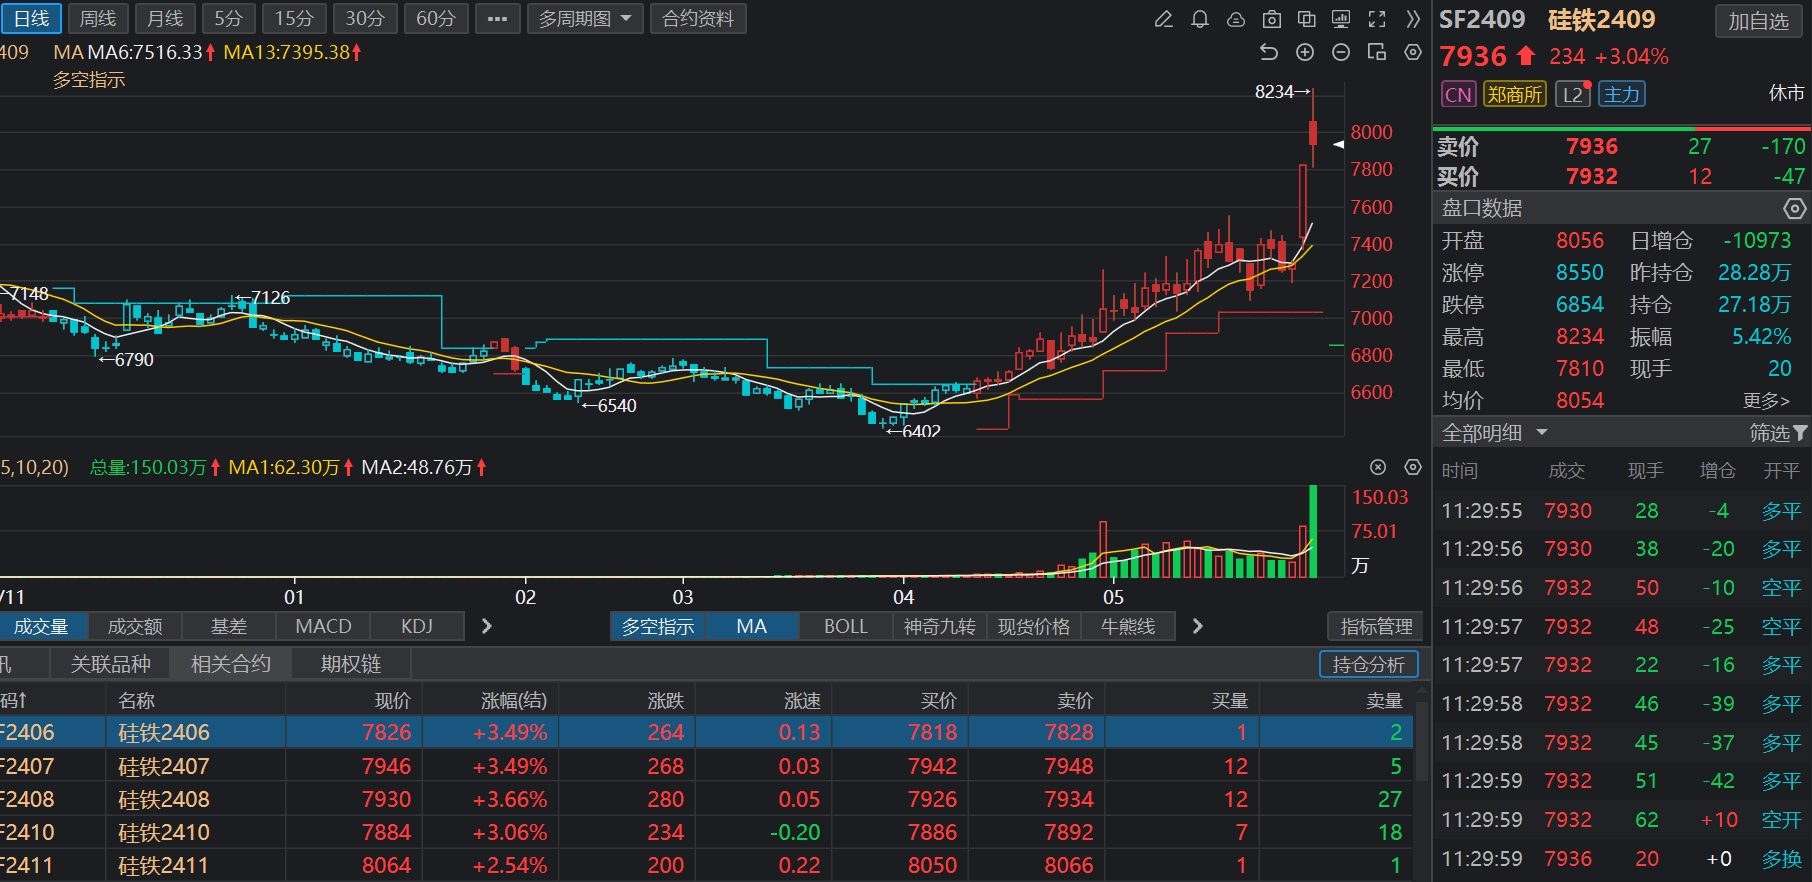
Task: Select the 30分 interval
Action: pyautogui.click(x=365, y=19)
